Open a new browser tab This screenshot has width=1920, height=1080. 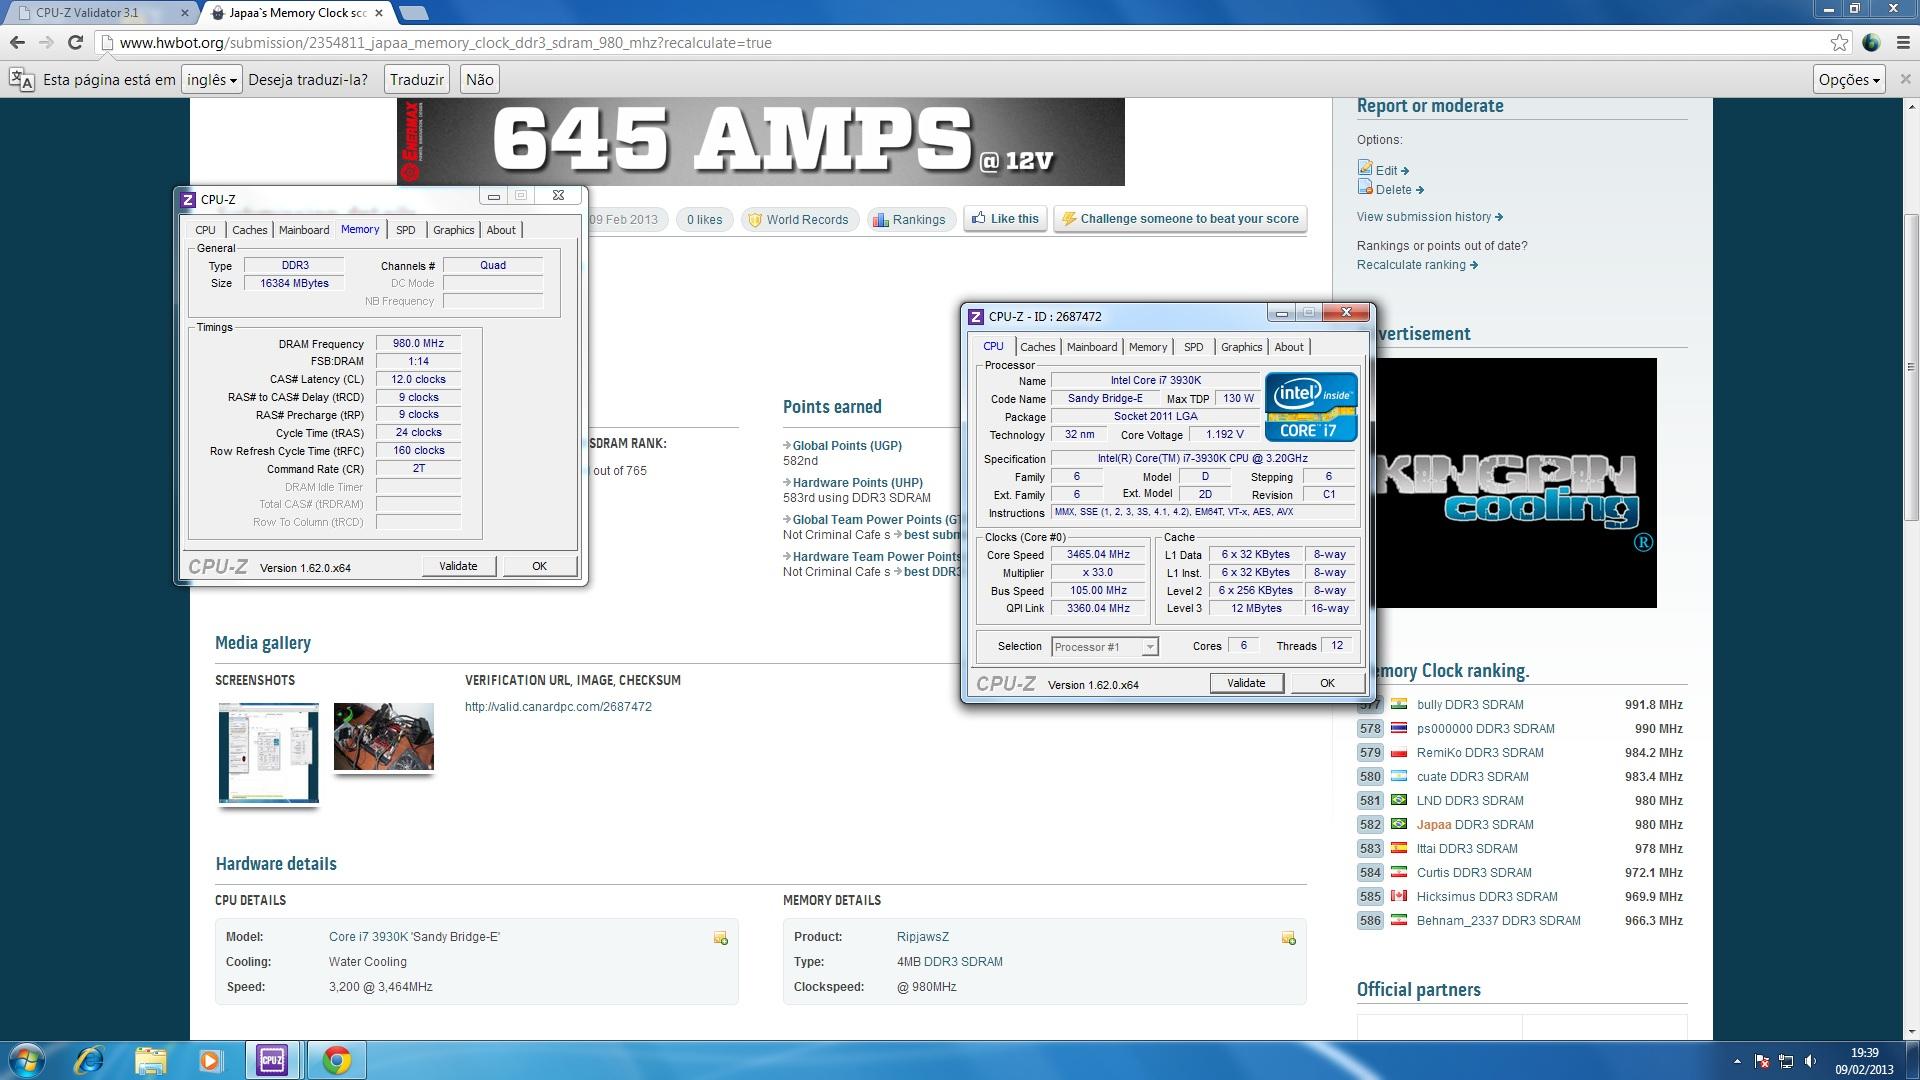point(413,13)
